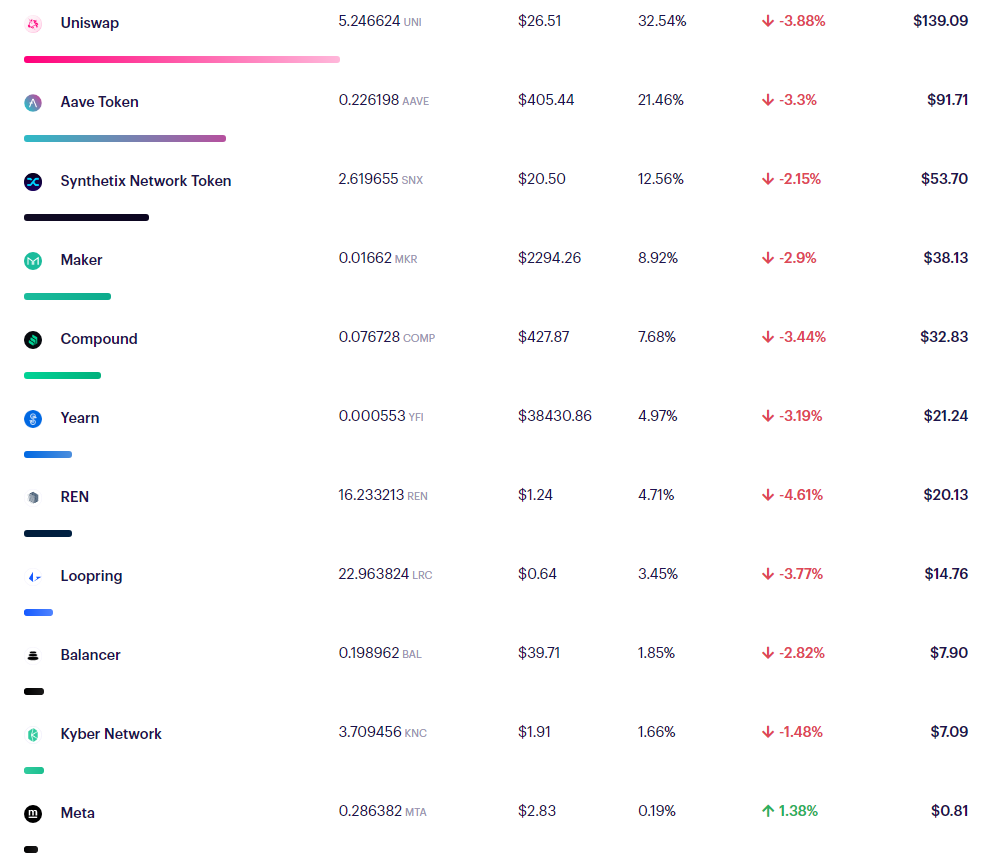
Task: Click the Loopring token icon
Action: coord(33,576)
